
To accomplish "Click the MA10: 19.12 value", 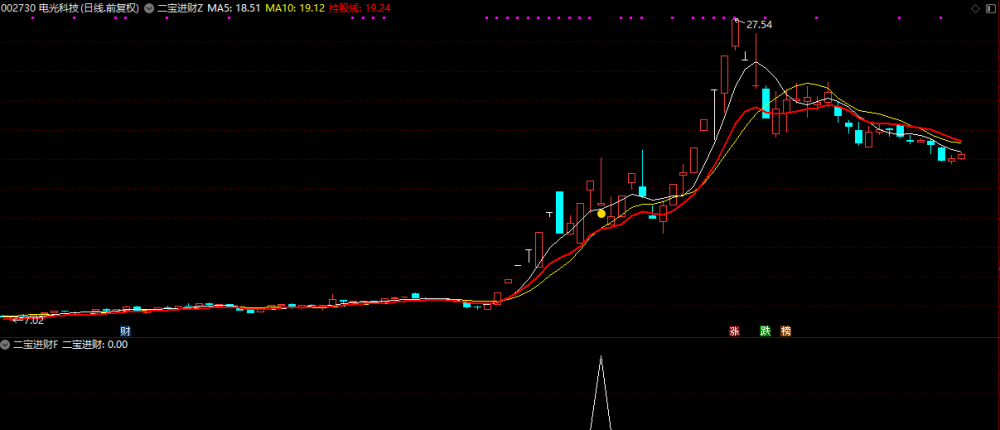I will [x=295, y=8].
